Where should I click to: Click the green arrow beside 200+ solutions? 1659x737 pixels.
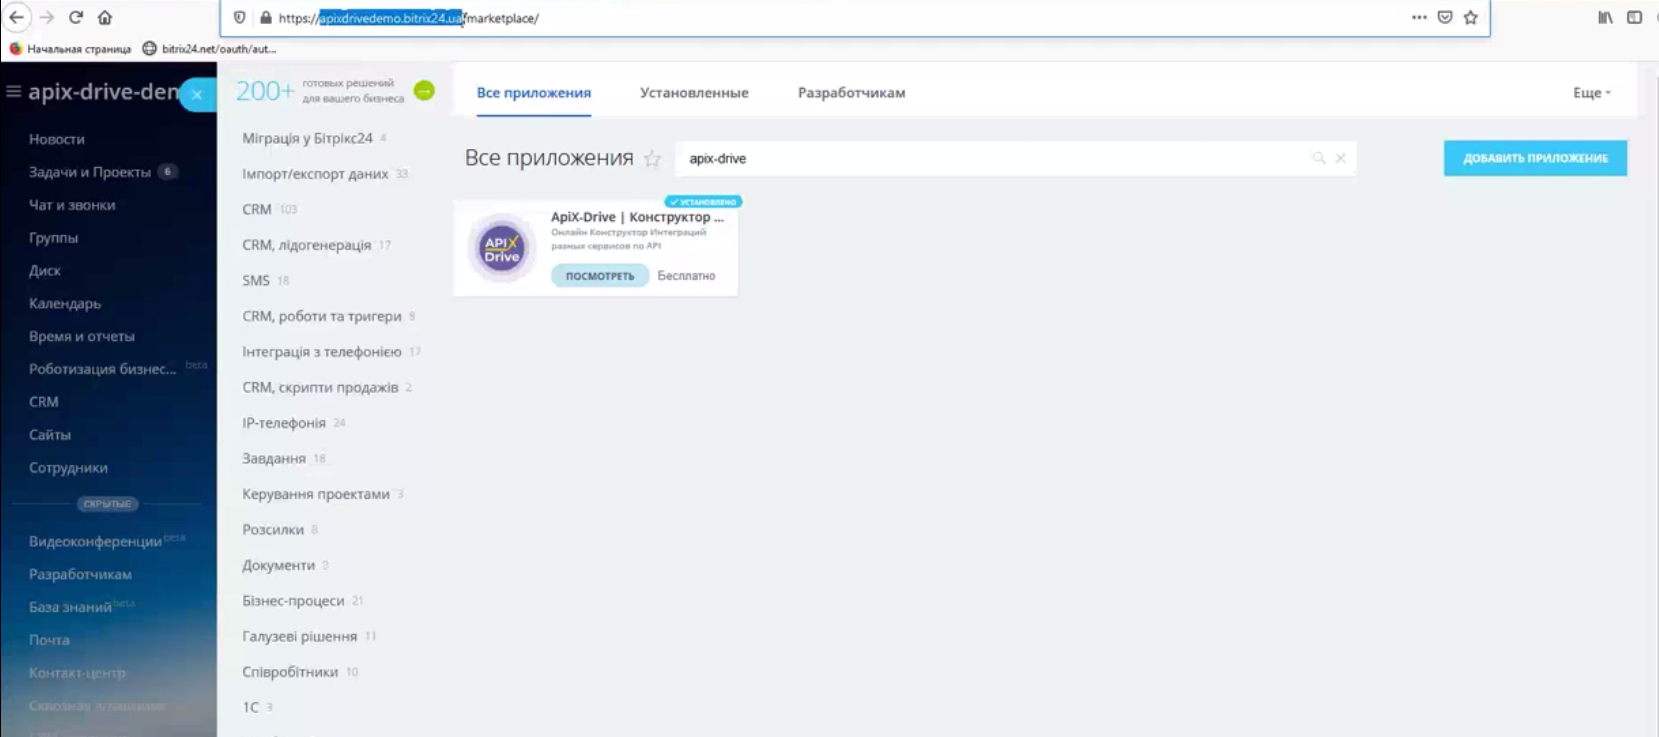424,91
